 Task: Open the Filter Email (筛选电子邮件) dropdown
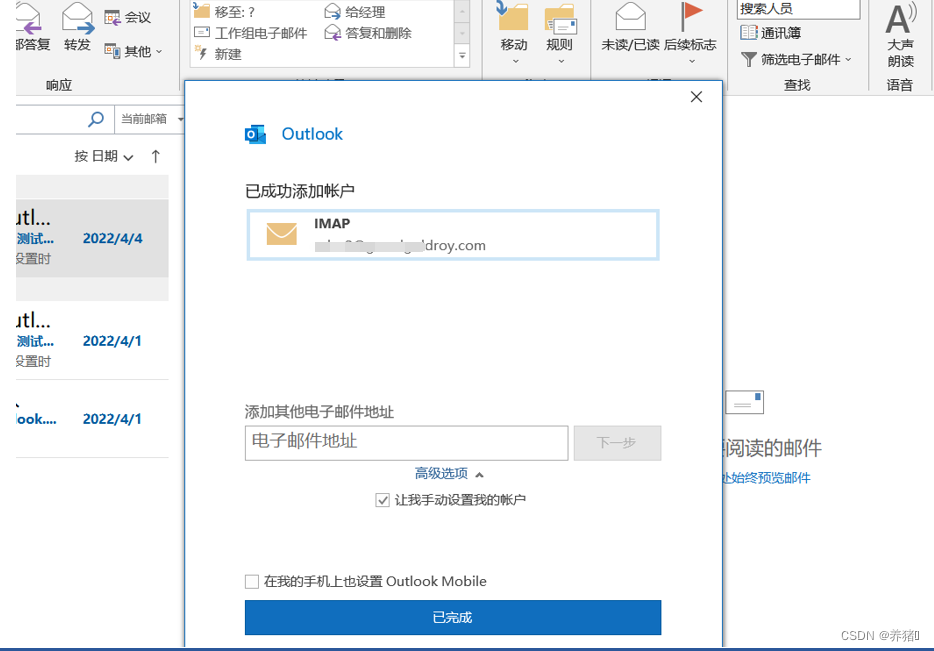(796, 59)
